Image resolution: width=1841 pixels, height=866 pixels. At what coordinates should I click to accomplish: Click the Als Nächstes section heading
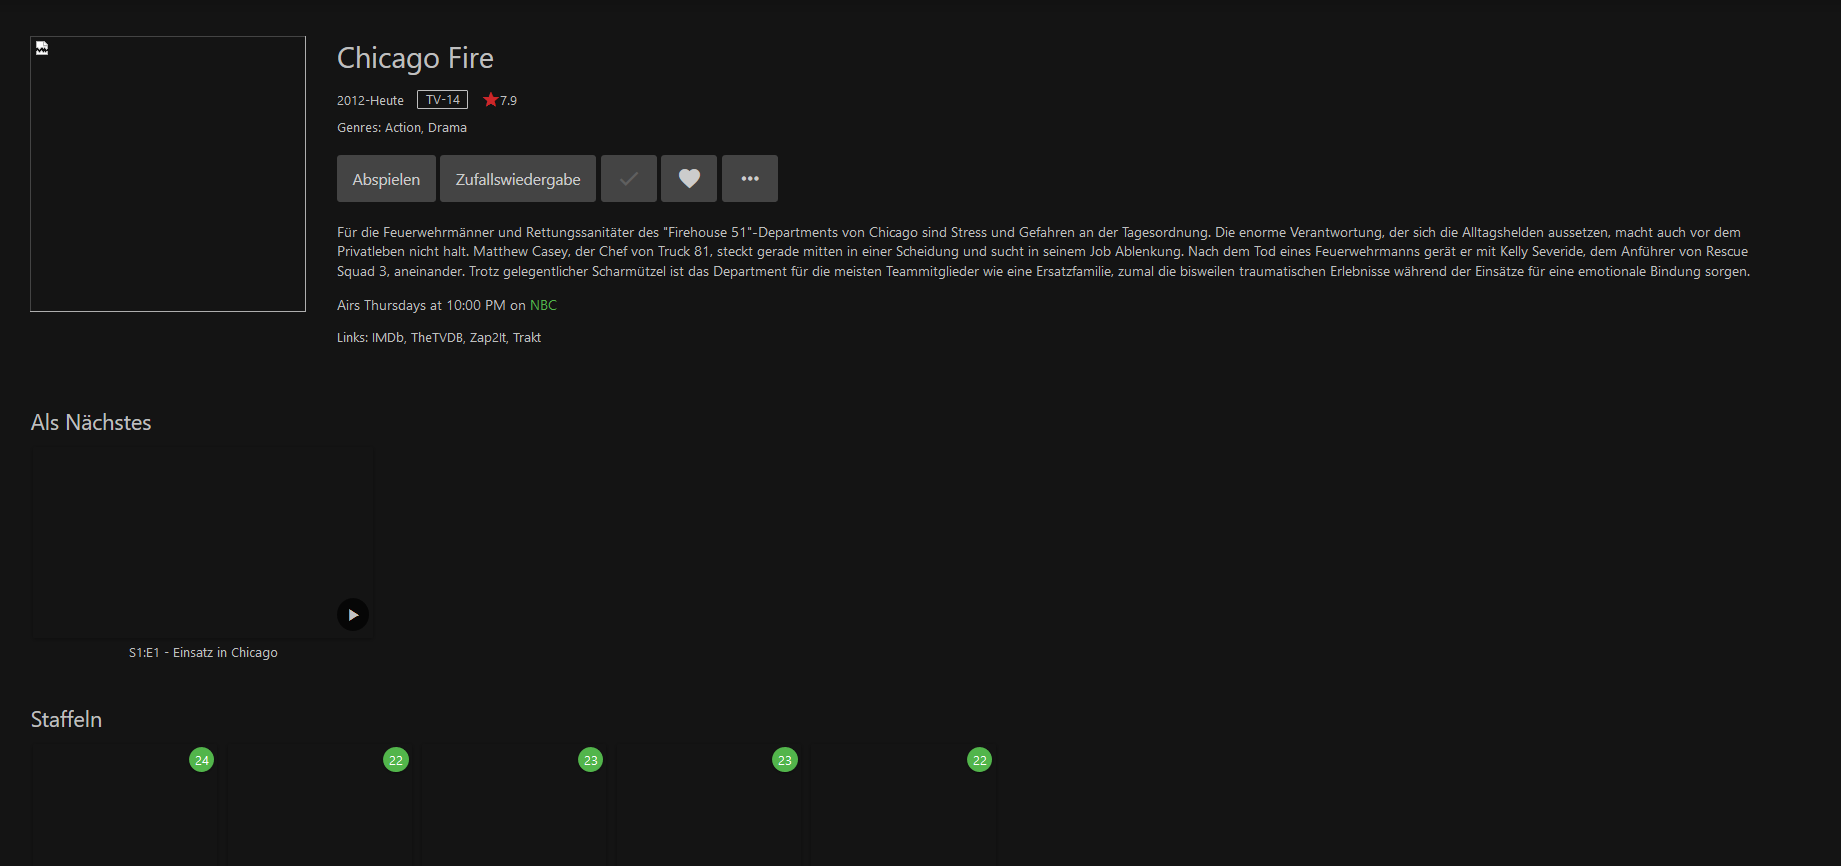pyautogui.click(x=91, y=423)
